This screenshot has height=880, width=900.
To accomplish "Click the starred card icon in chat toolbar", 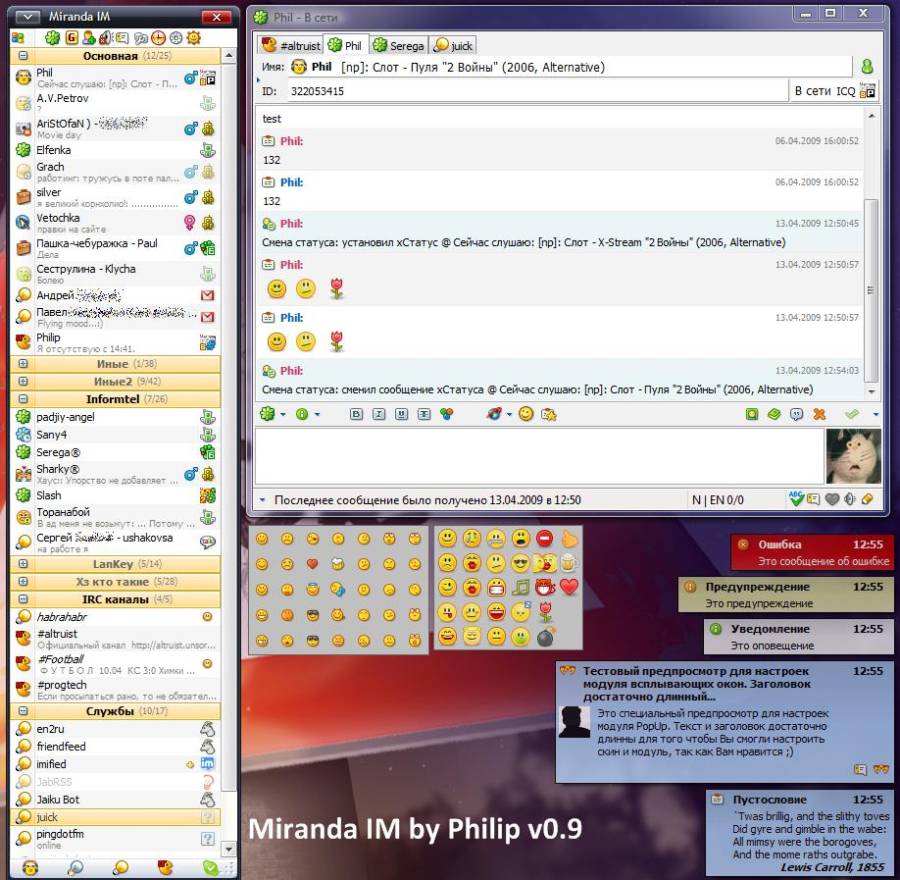I will 549,414.
